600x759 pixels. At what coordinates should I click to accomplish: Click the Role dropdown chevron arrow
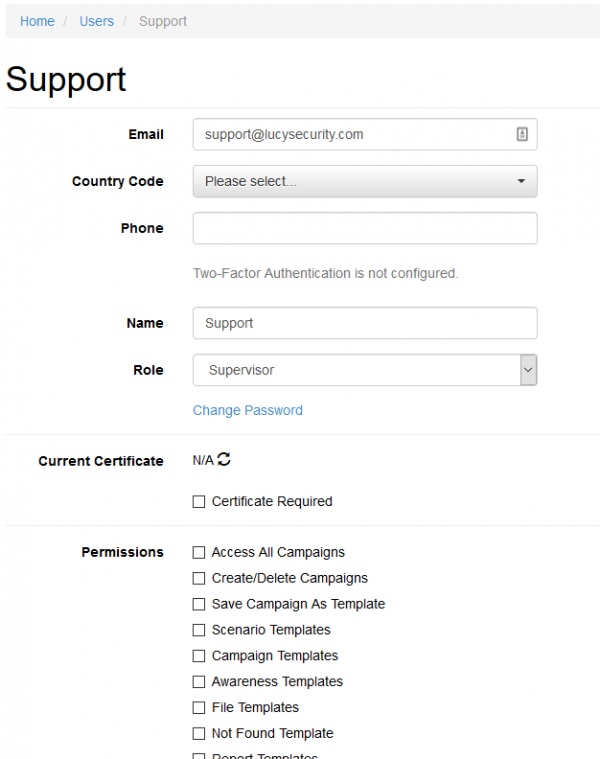coord(528,370)
